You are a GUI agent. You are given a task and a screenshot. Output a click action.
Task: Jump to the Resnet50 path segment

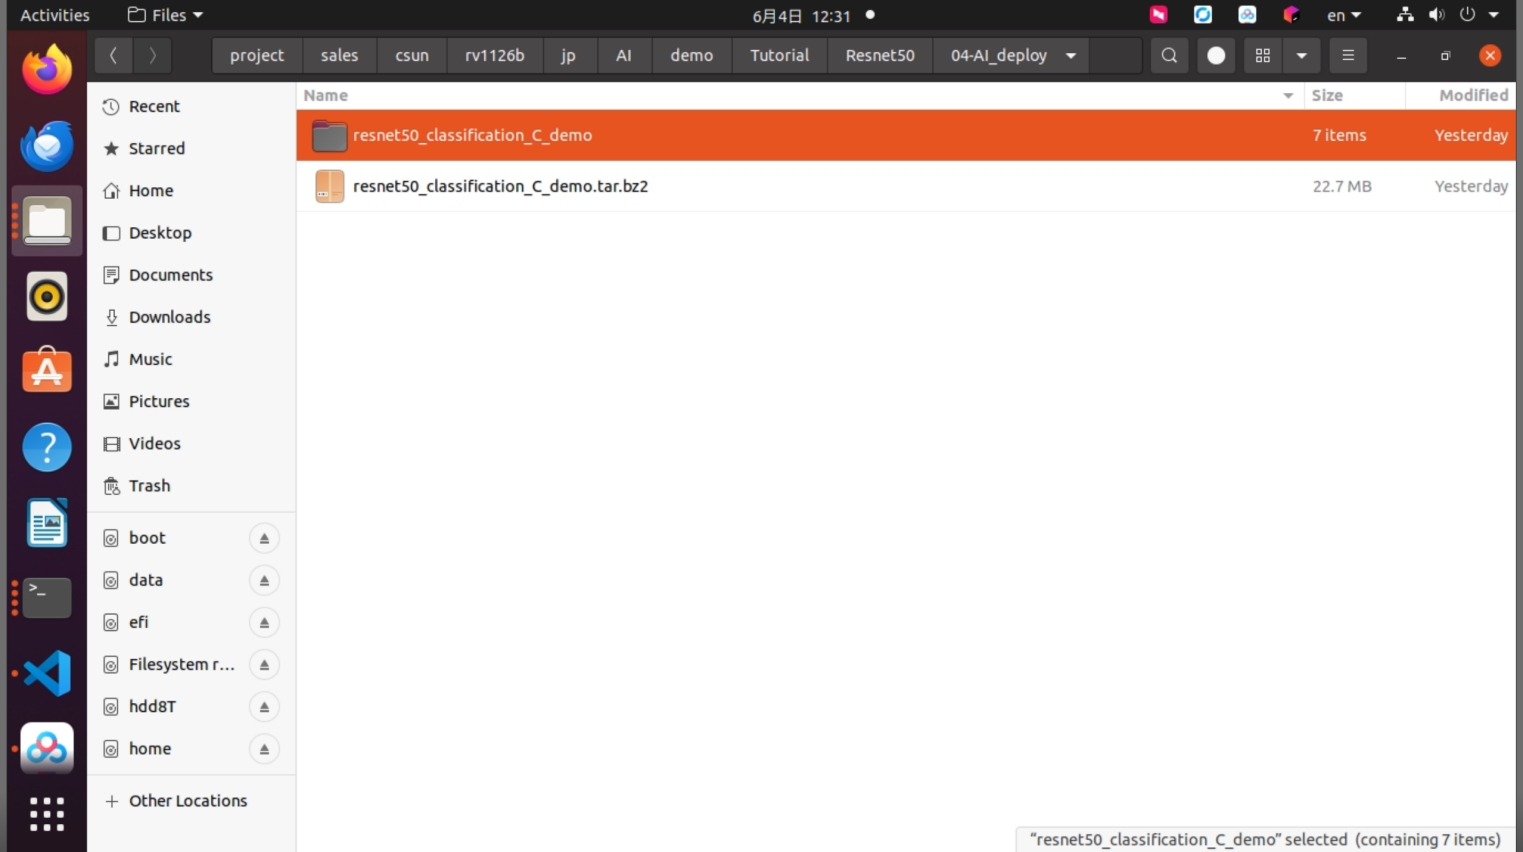880,56
